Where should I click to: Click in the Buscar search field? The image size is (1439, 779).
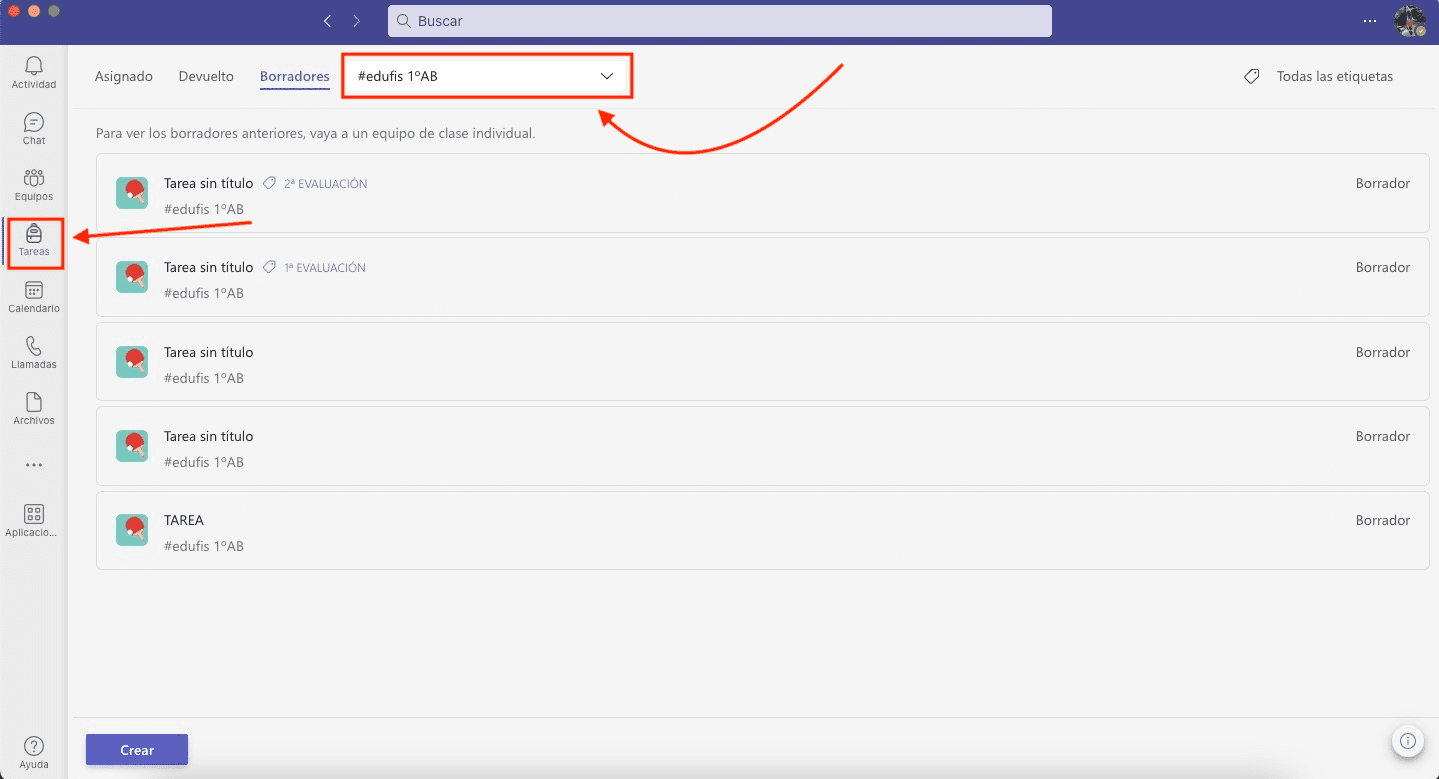(x=719, y=21)
